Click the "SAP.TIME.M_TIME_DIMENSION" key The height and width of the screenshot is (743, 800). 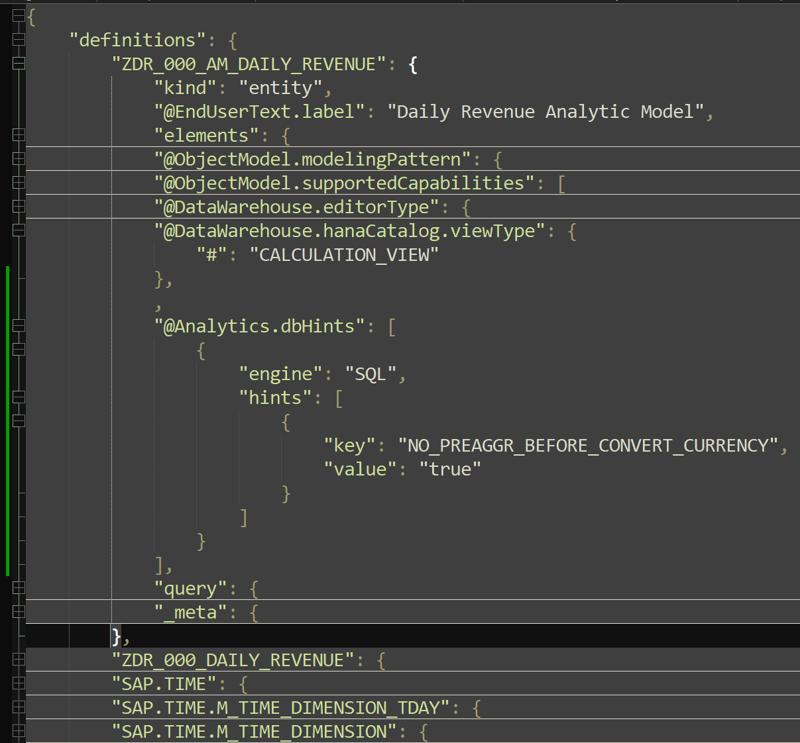tap(254, 731)
